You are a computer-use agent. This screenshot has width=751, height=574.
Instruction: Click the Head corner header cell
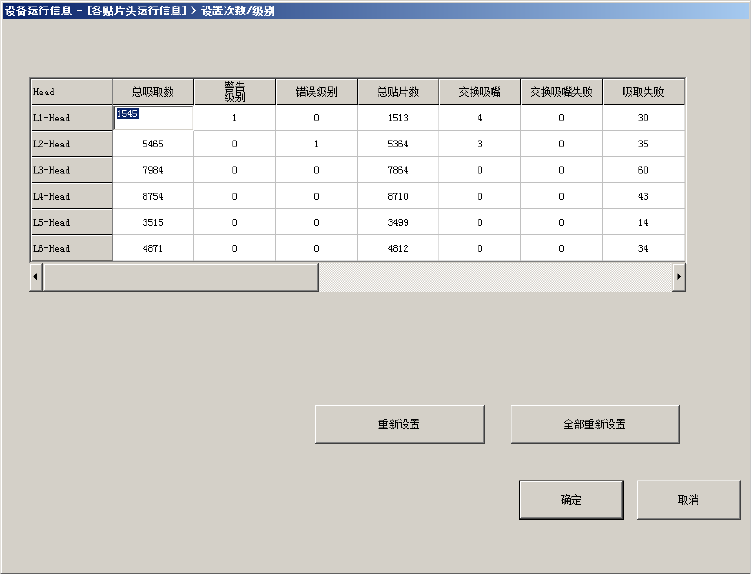pos(71,92)
